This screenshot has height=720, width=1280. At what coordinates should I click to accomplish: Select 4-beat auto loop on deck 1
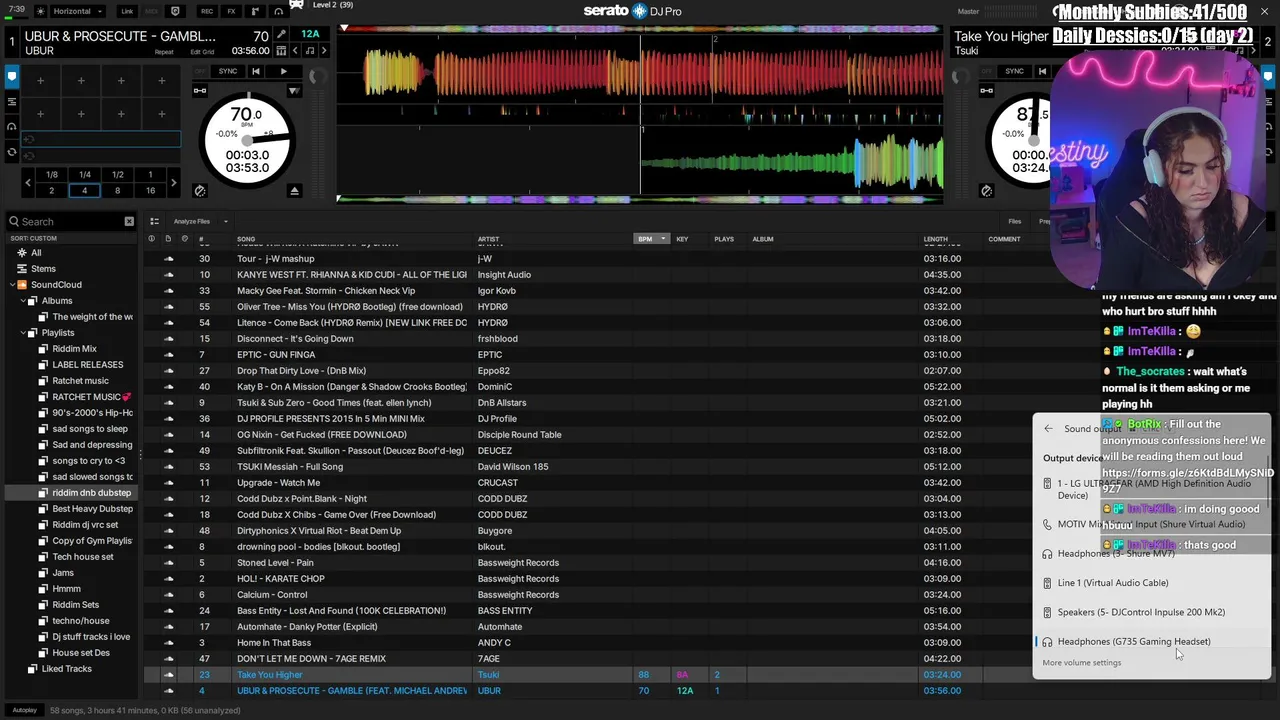point(85,190)
